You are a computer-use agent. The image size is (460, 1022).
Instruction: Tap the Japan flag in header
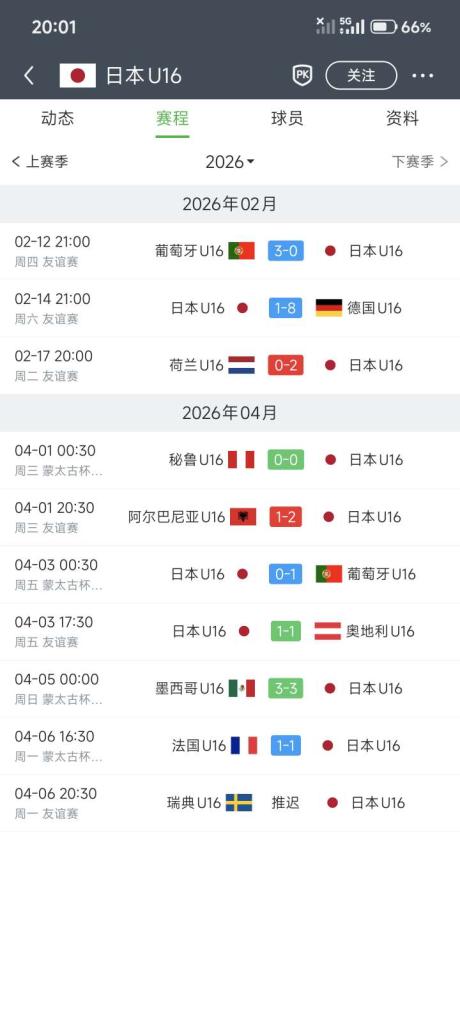click(x=78, y=76)
